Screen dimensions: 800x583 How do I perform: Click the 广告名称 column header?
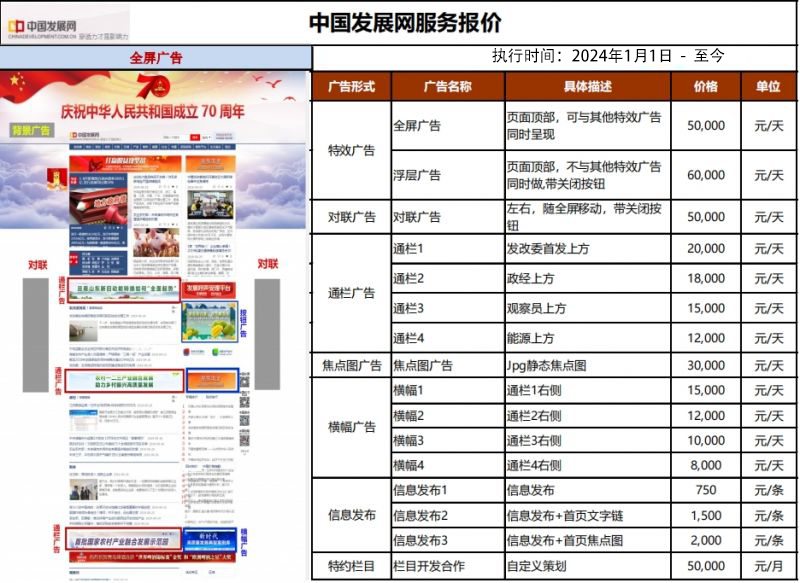click(x=448, y=86)
